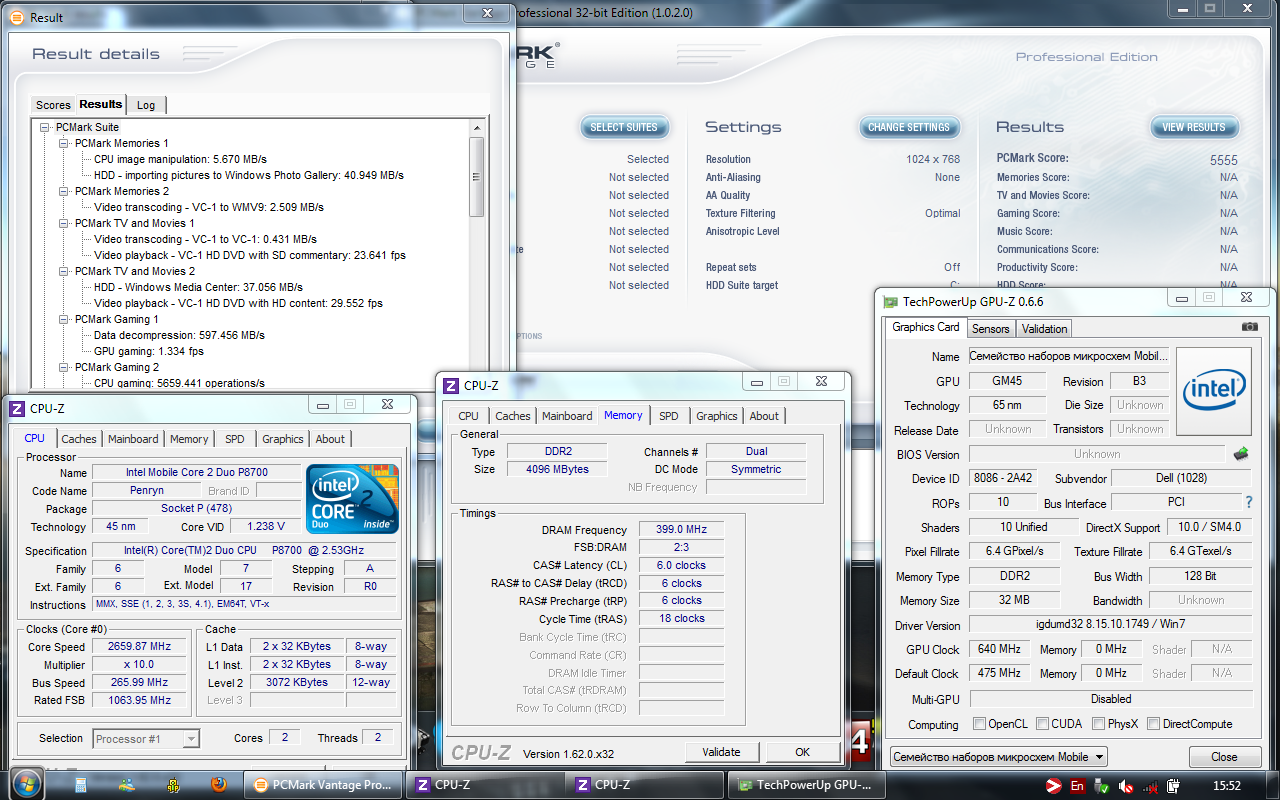Click the scrollbar up arrow in Result details
The image size is (1280, 800).
476,127
